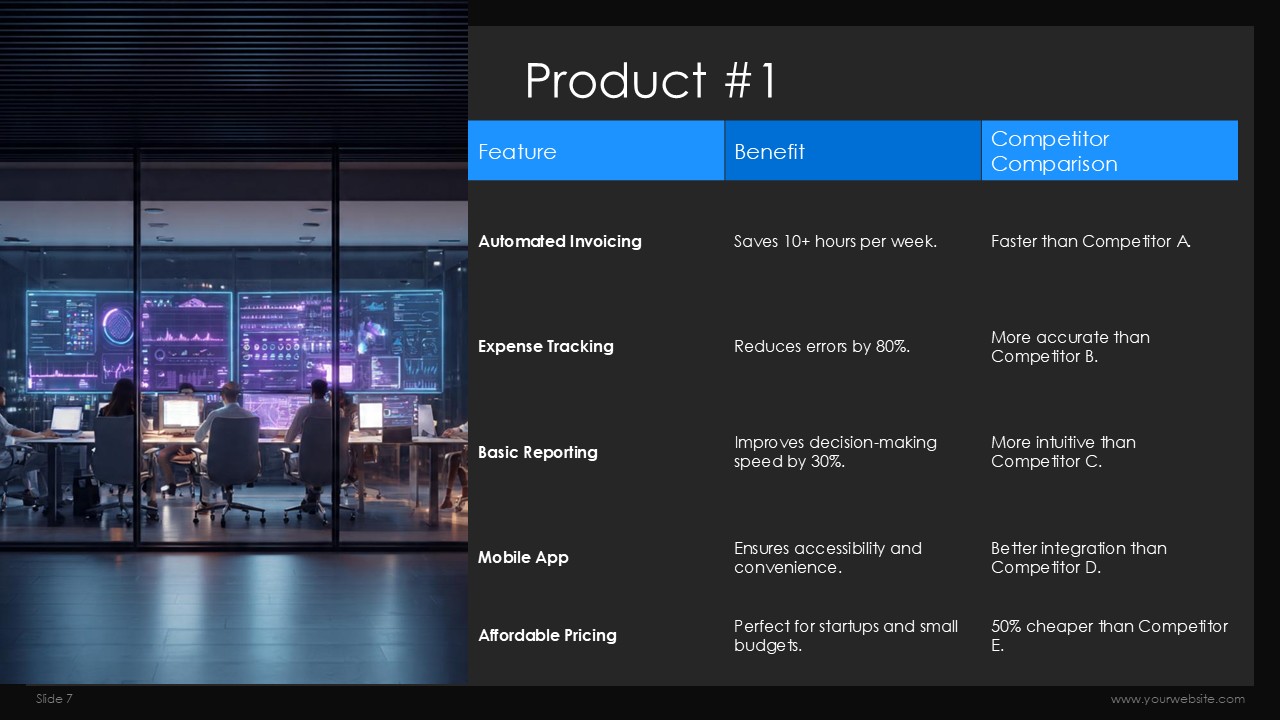Click the 'Competitor Comparison' header cell
This screenshot has width=1280, height=720.
(x=1054, y=151)
